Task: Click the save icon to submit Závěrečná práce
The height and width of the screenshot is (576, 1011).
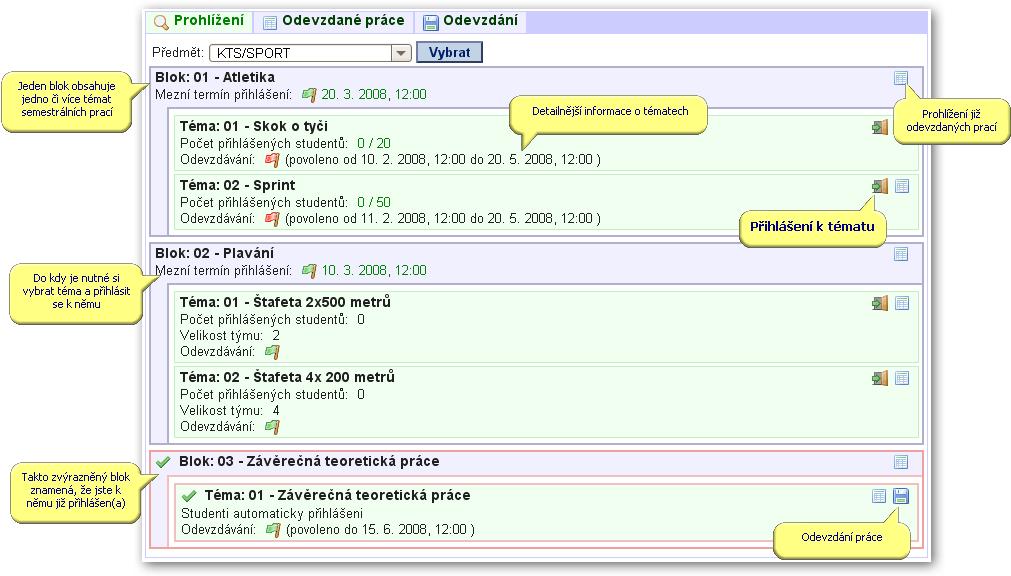Action: (x=901, y=495)
